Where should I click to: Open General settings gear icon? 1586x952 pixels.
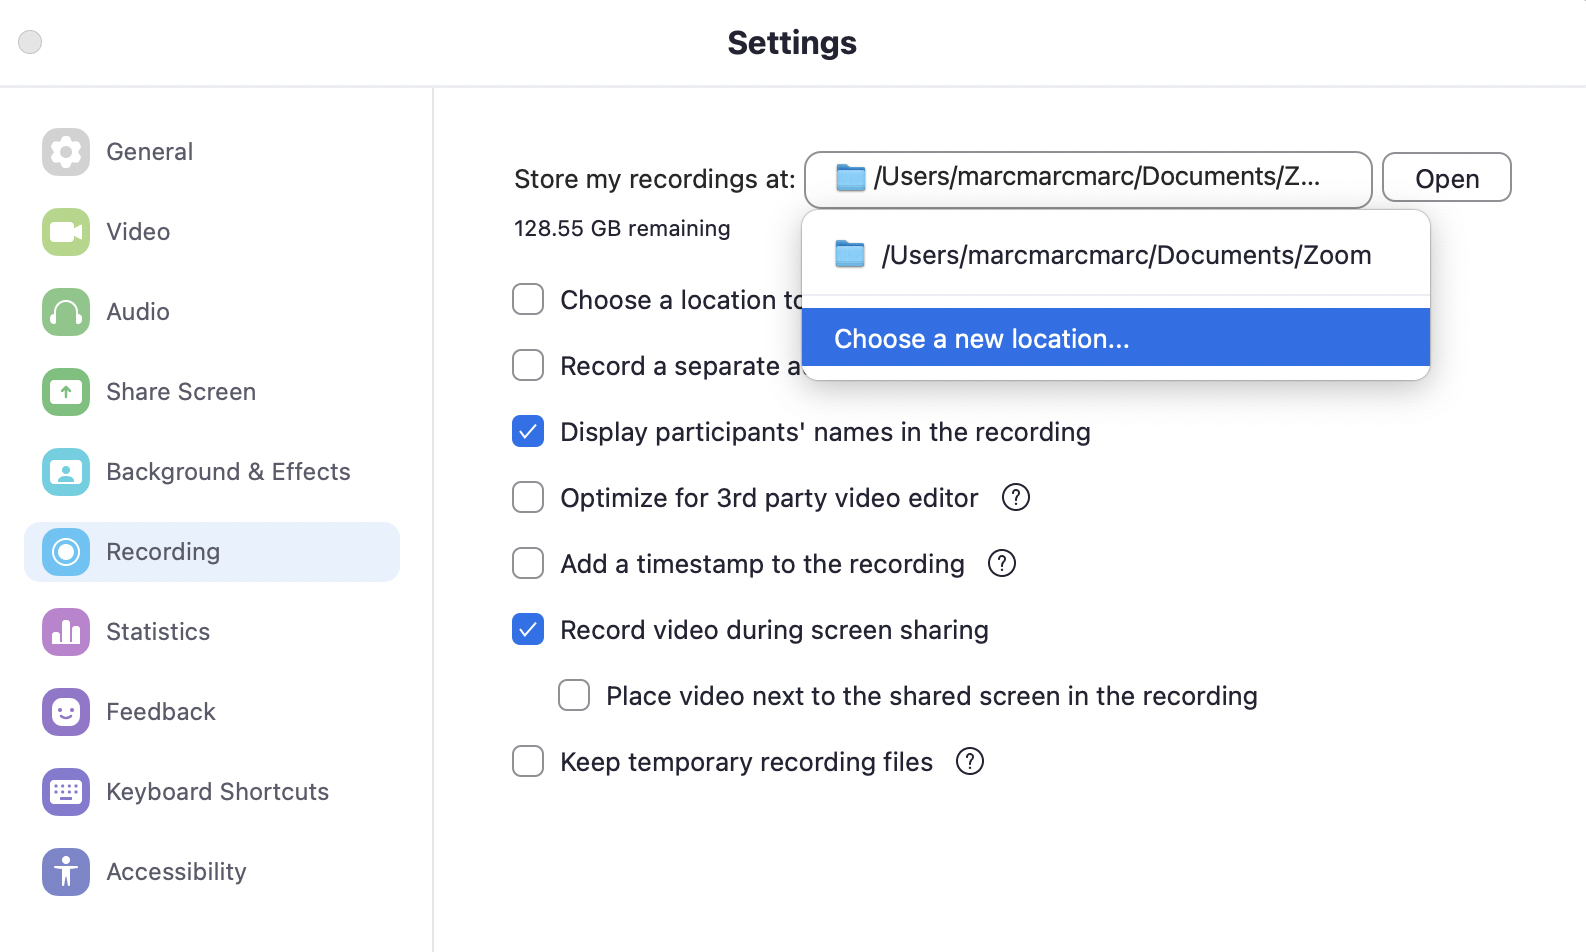(66, 152)
